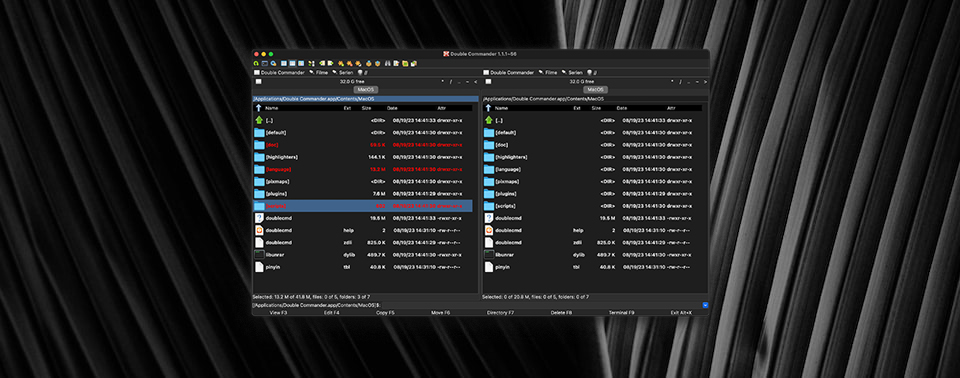This screenshot has width=960, height=378.
Task: Click the green left-arrow toolbar icon
Action: [x=322, y=63]
